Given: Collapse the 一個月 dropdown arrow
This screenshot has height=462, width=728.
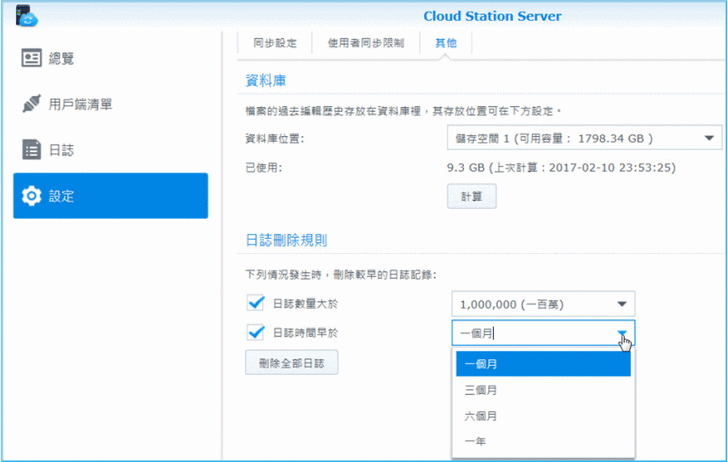Looking at the screenshot, I should point(621,334).
